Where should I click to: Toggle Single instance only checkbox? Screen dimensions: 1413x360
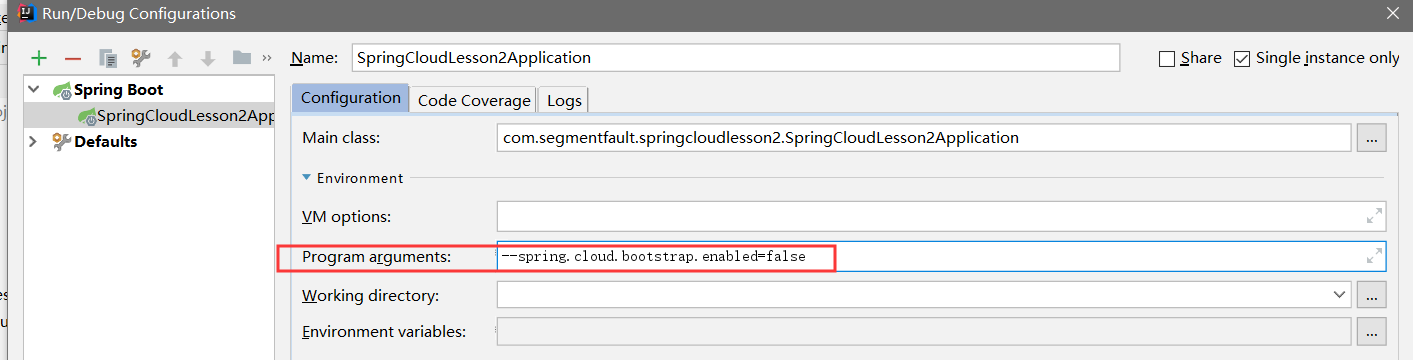(1242, 59)
